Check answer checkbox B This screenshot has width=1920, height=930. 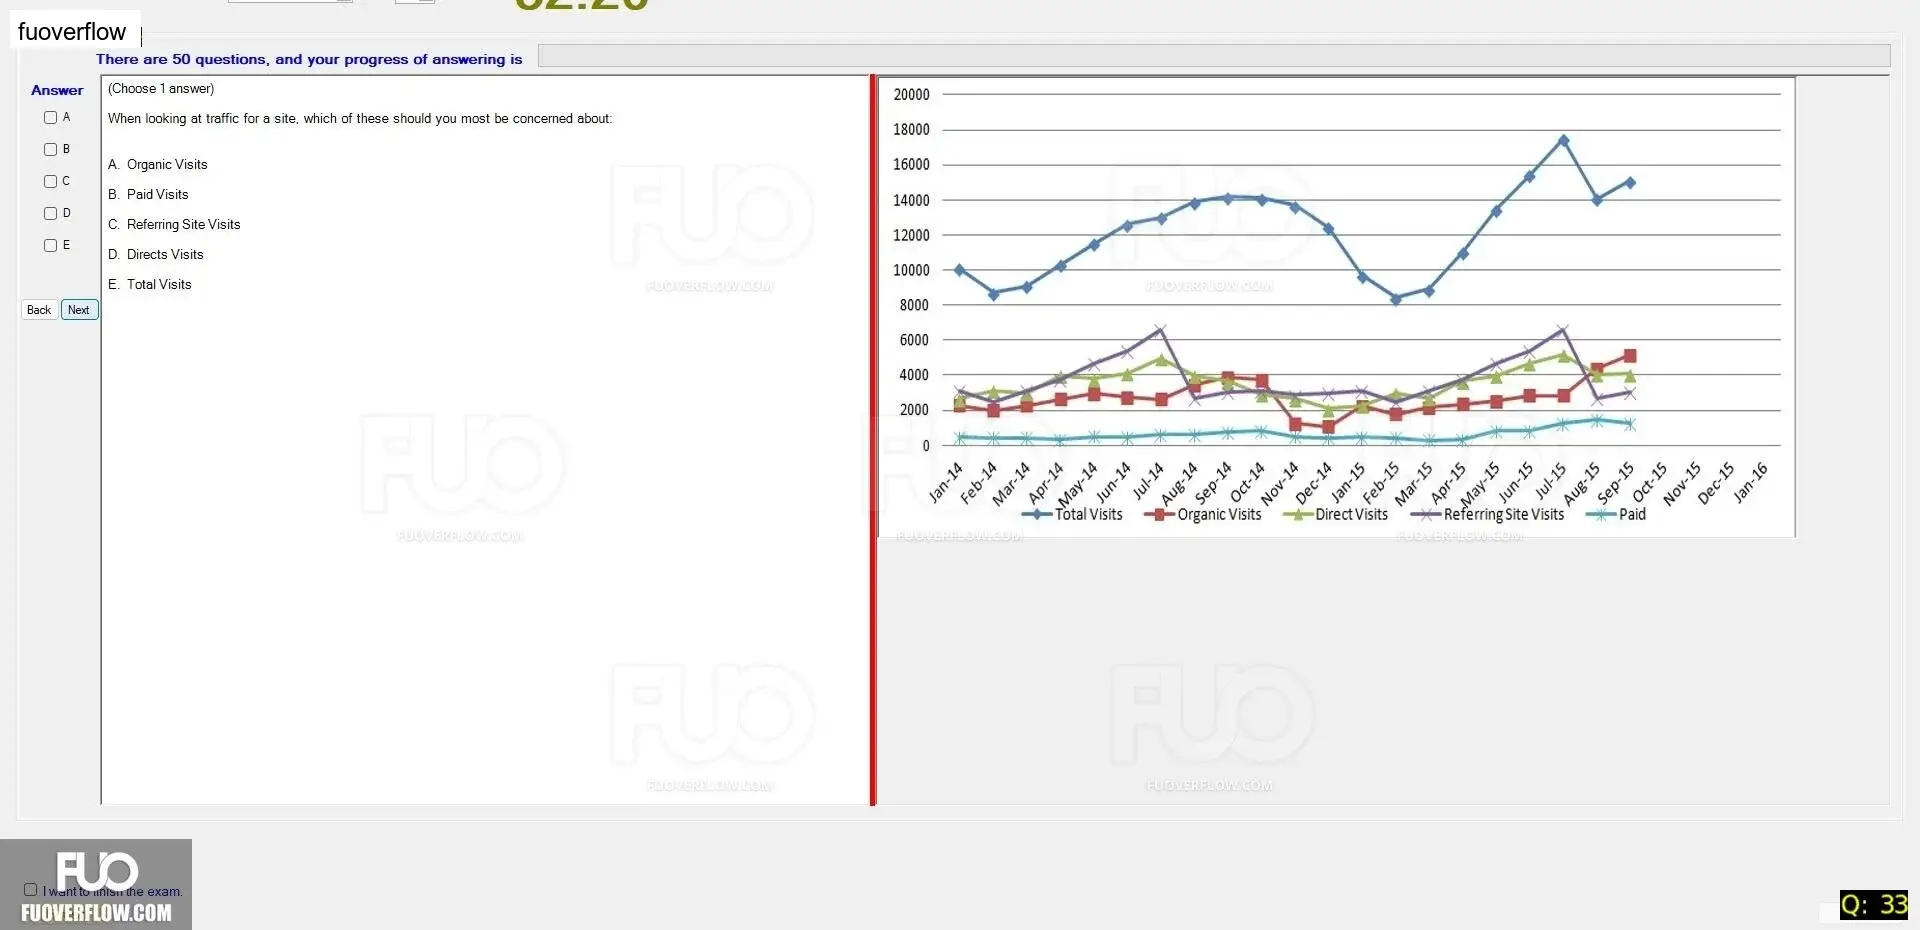(x=50, y=150)
